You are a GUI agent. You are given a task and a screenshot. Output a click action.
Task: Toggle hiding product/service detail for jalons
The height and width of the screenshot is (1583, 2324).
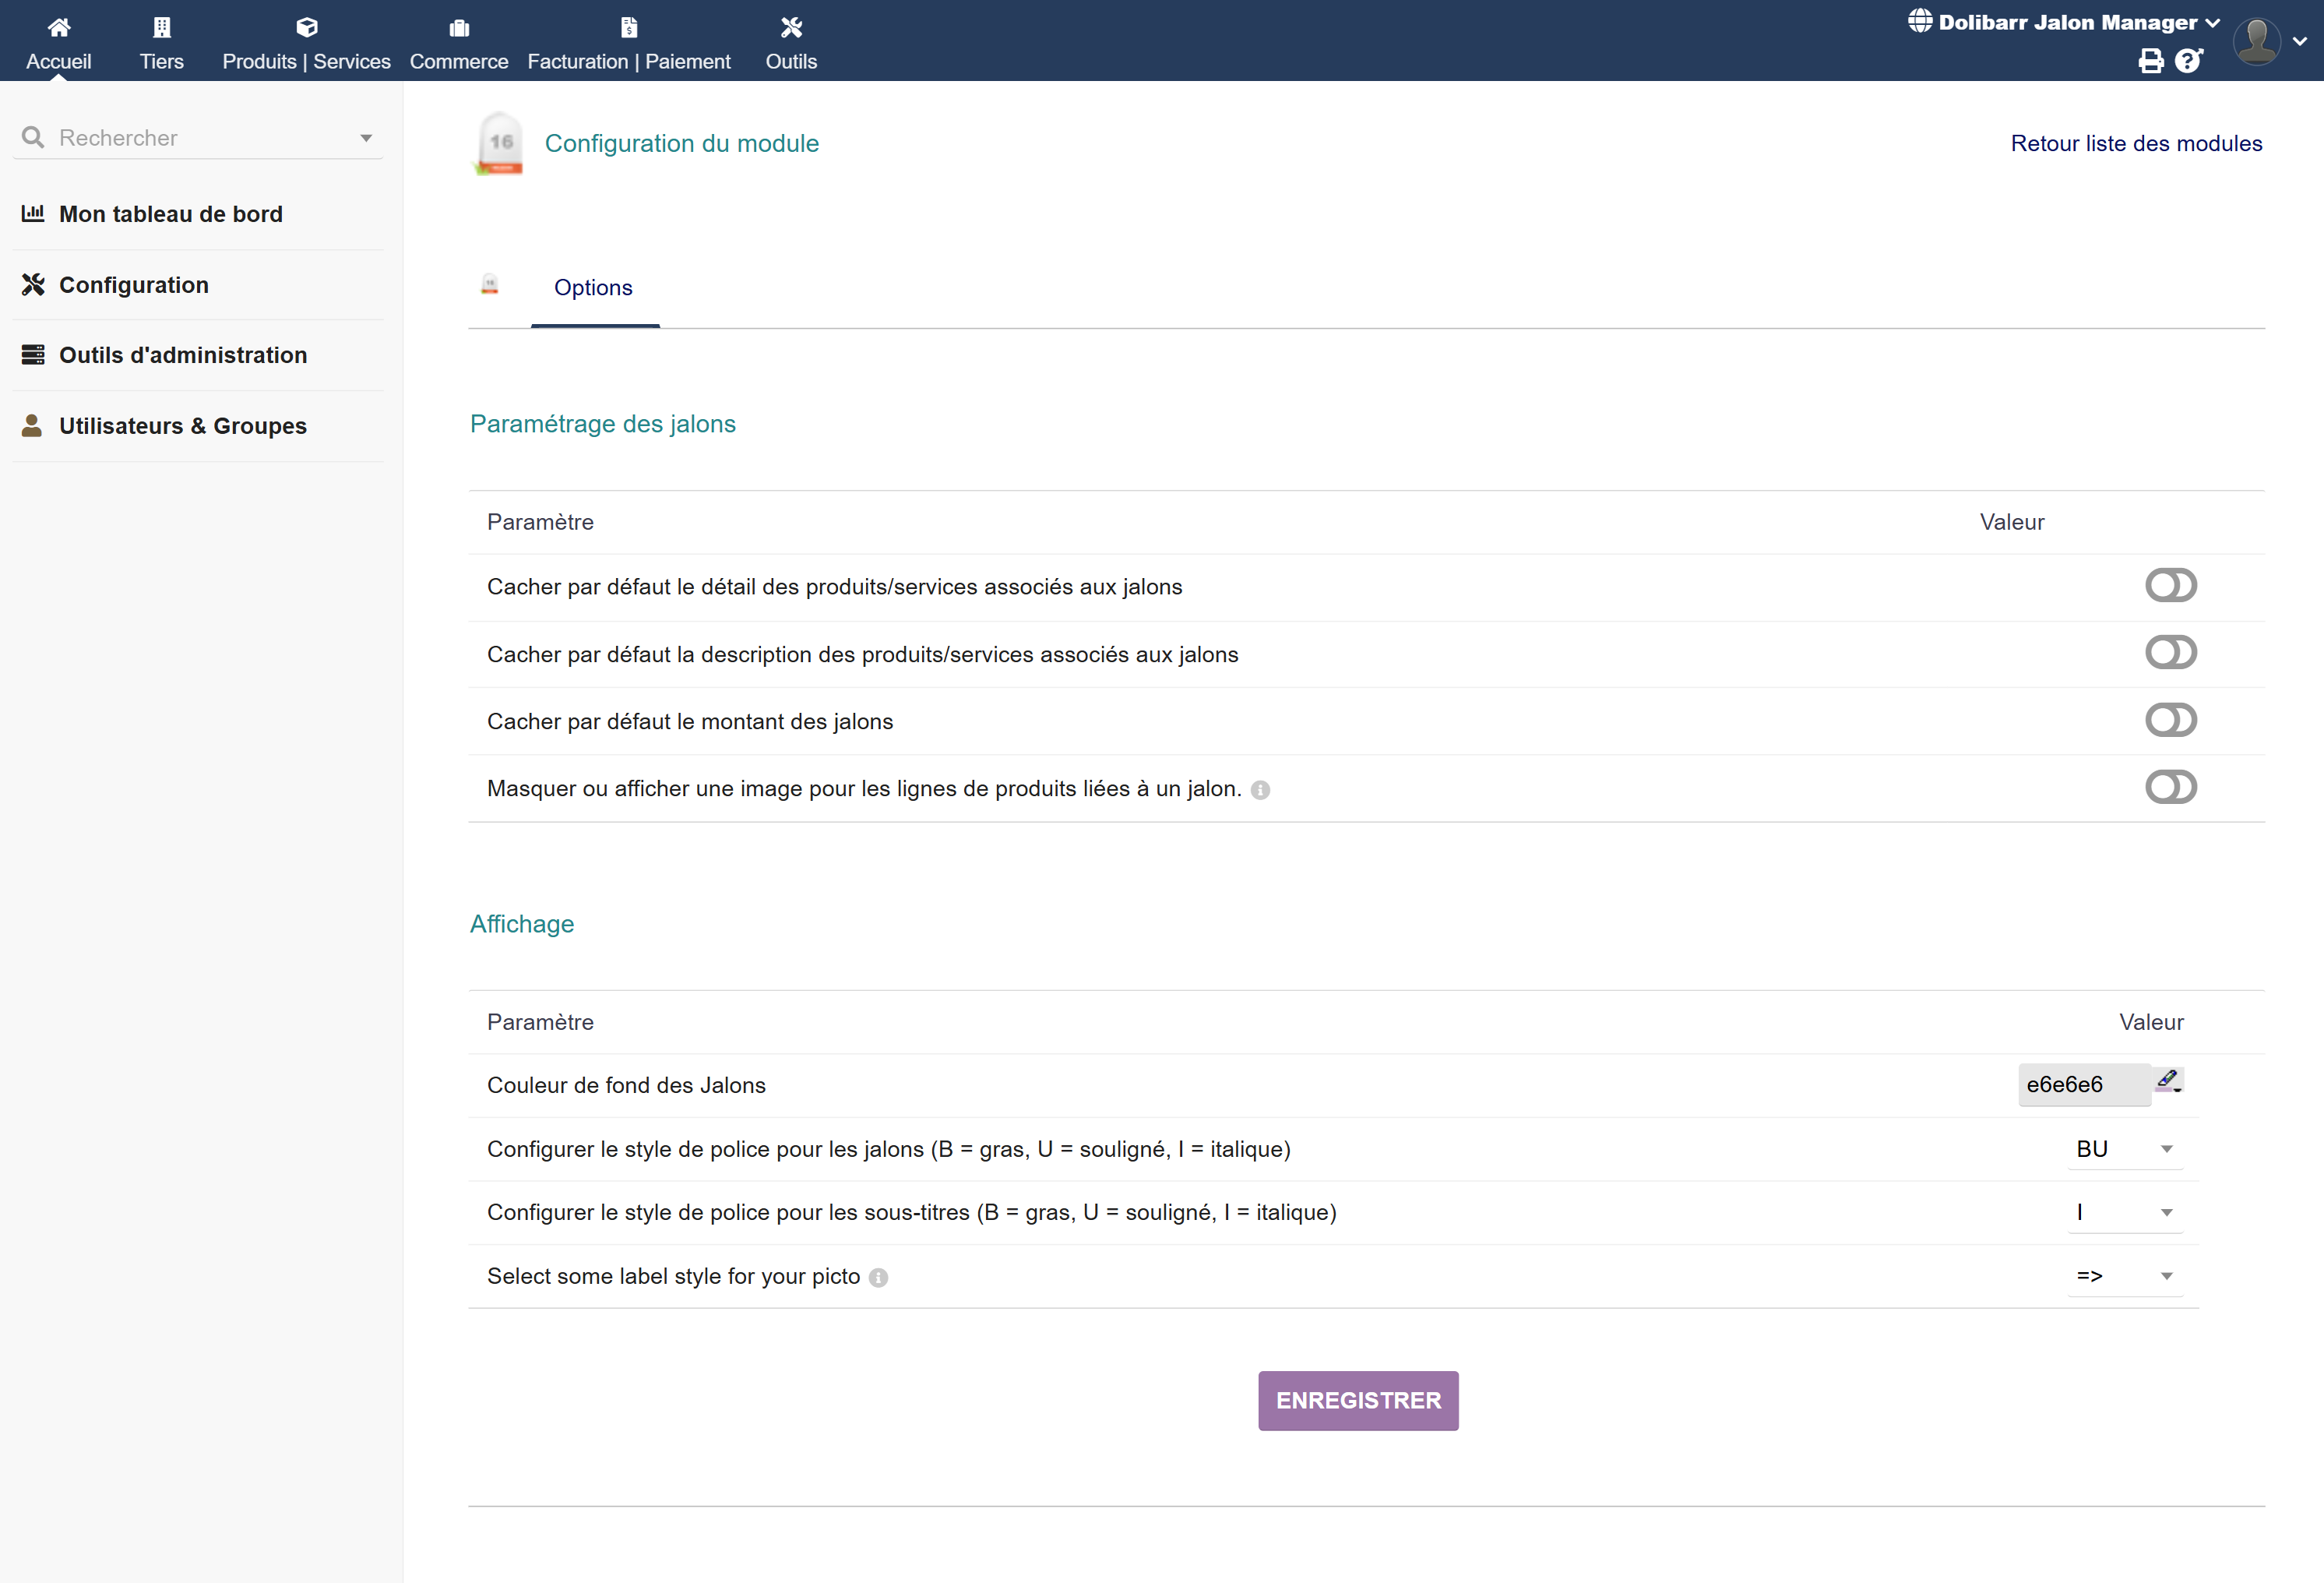(x=2170, y=586)
